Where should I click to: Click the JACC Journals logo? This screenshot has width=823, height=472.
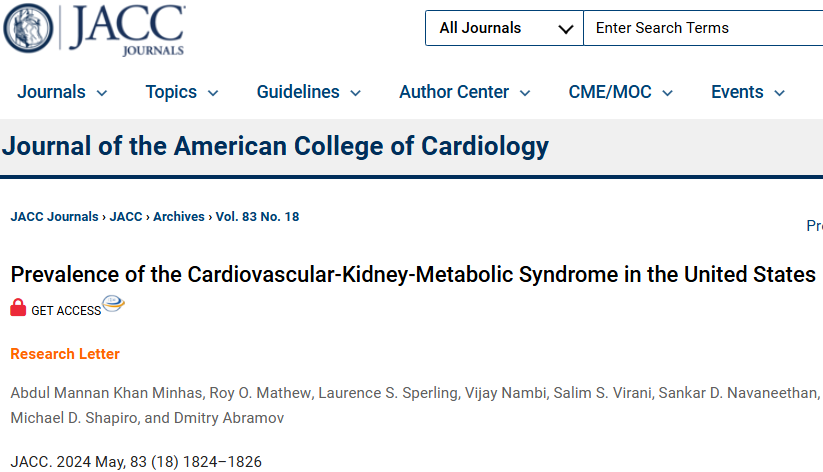(95, 28)
